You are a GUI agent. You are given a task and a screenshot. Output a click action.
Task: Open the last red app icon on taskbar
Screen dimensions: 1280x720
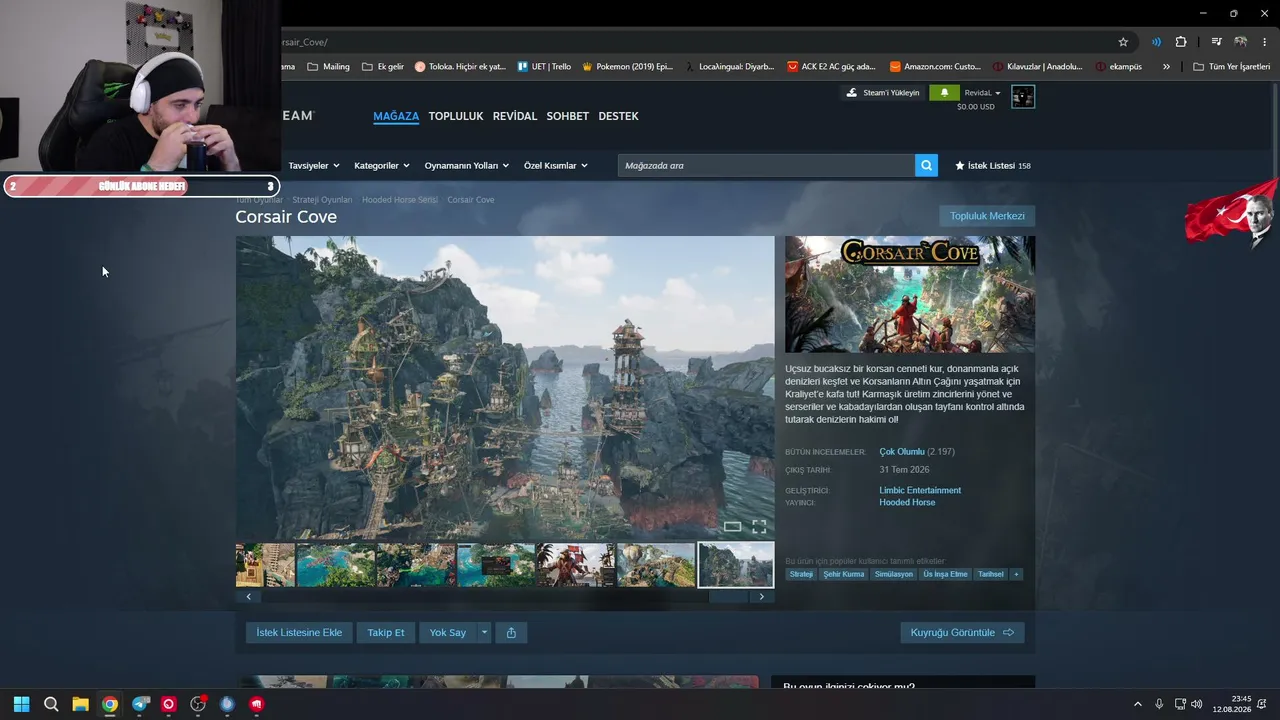(257, 704)
